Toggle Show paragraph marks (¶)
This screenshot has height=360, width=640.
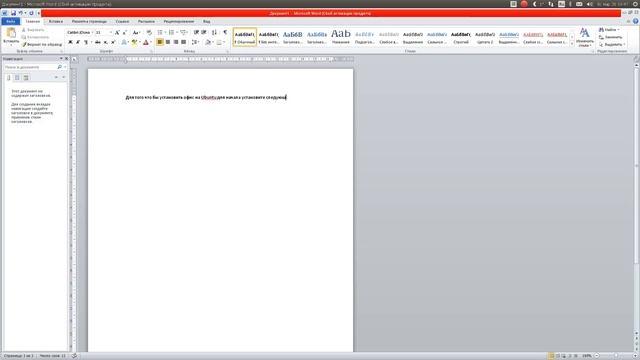225,32
